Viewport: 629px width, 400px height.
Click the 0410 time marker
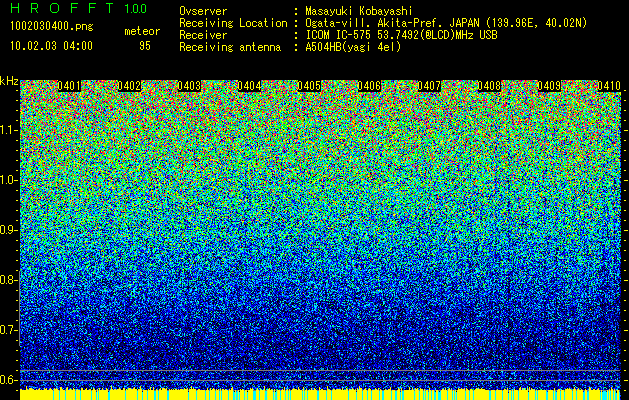point(609,86)
